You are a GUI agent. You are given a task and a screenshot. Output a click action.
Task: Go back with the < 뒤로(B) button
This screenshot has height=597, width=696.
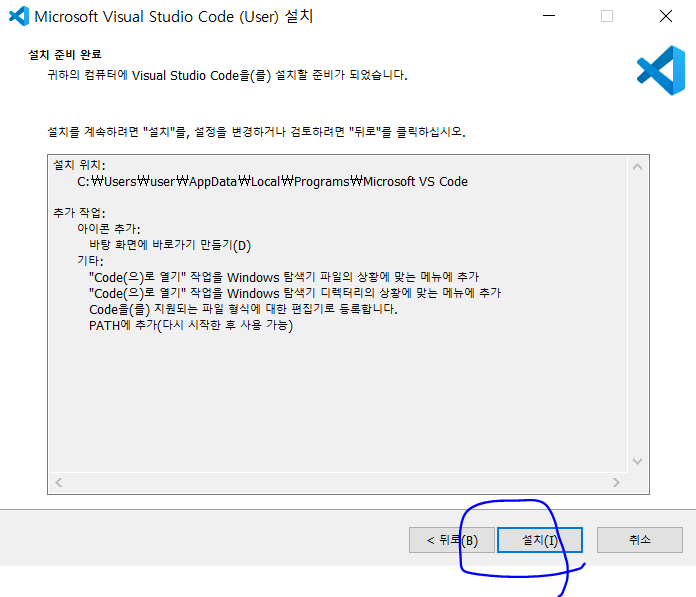[x=451, y=540]
